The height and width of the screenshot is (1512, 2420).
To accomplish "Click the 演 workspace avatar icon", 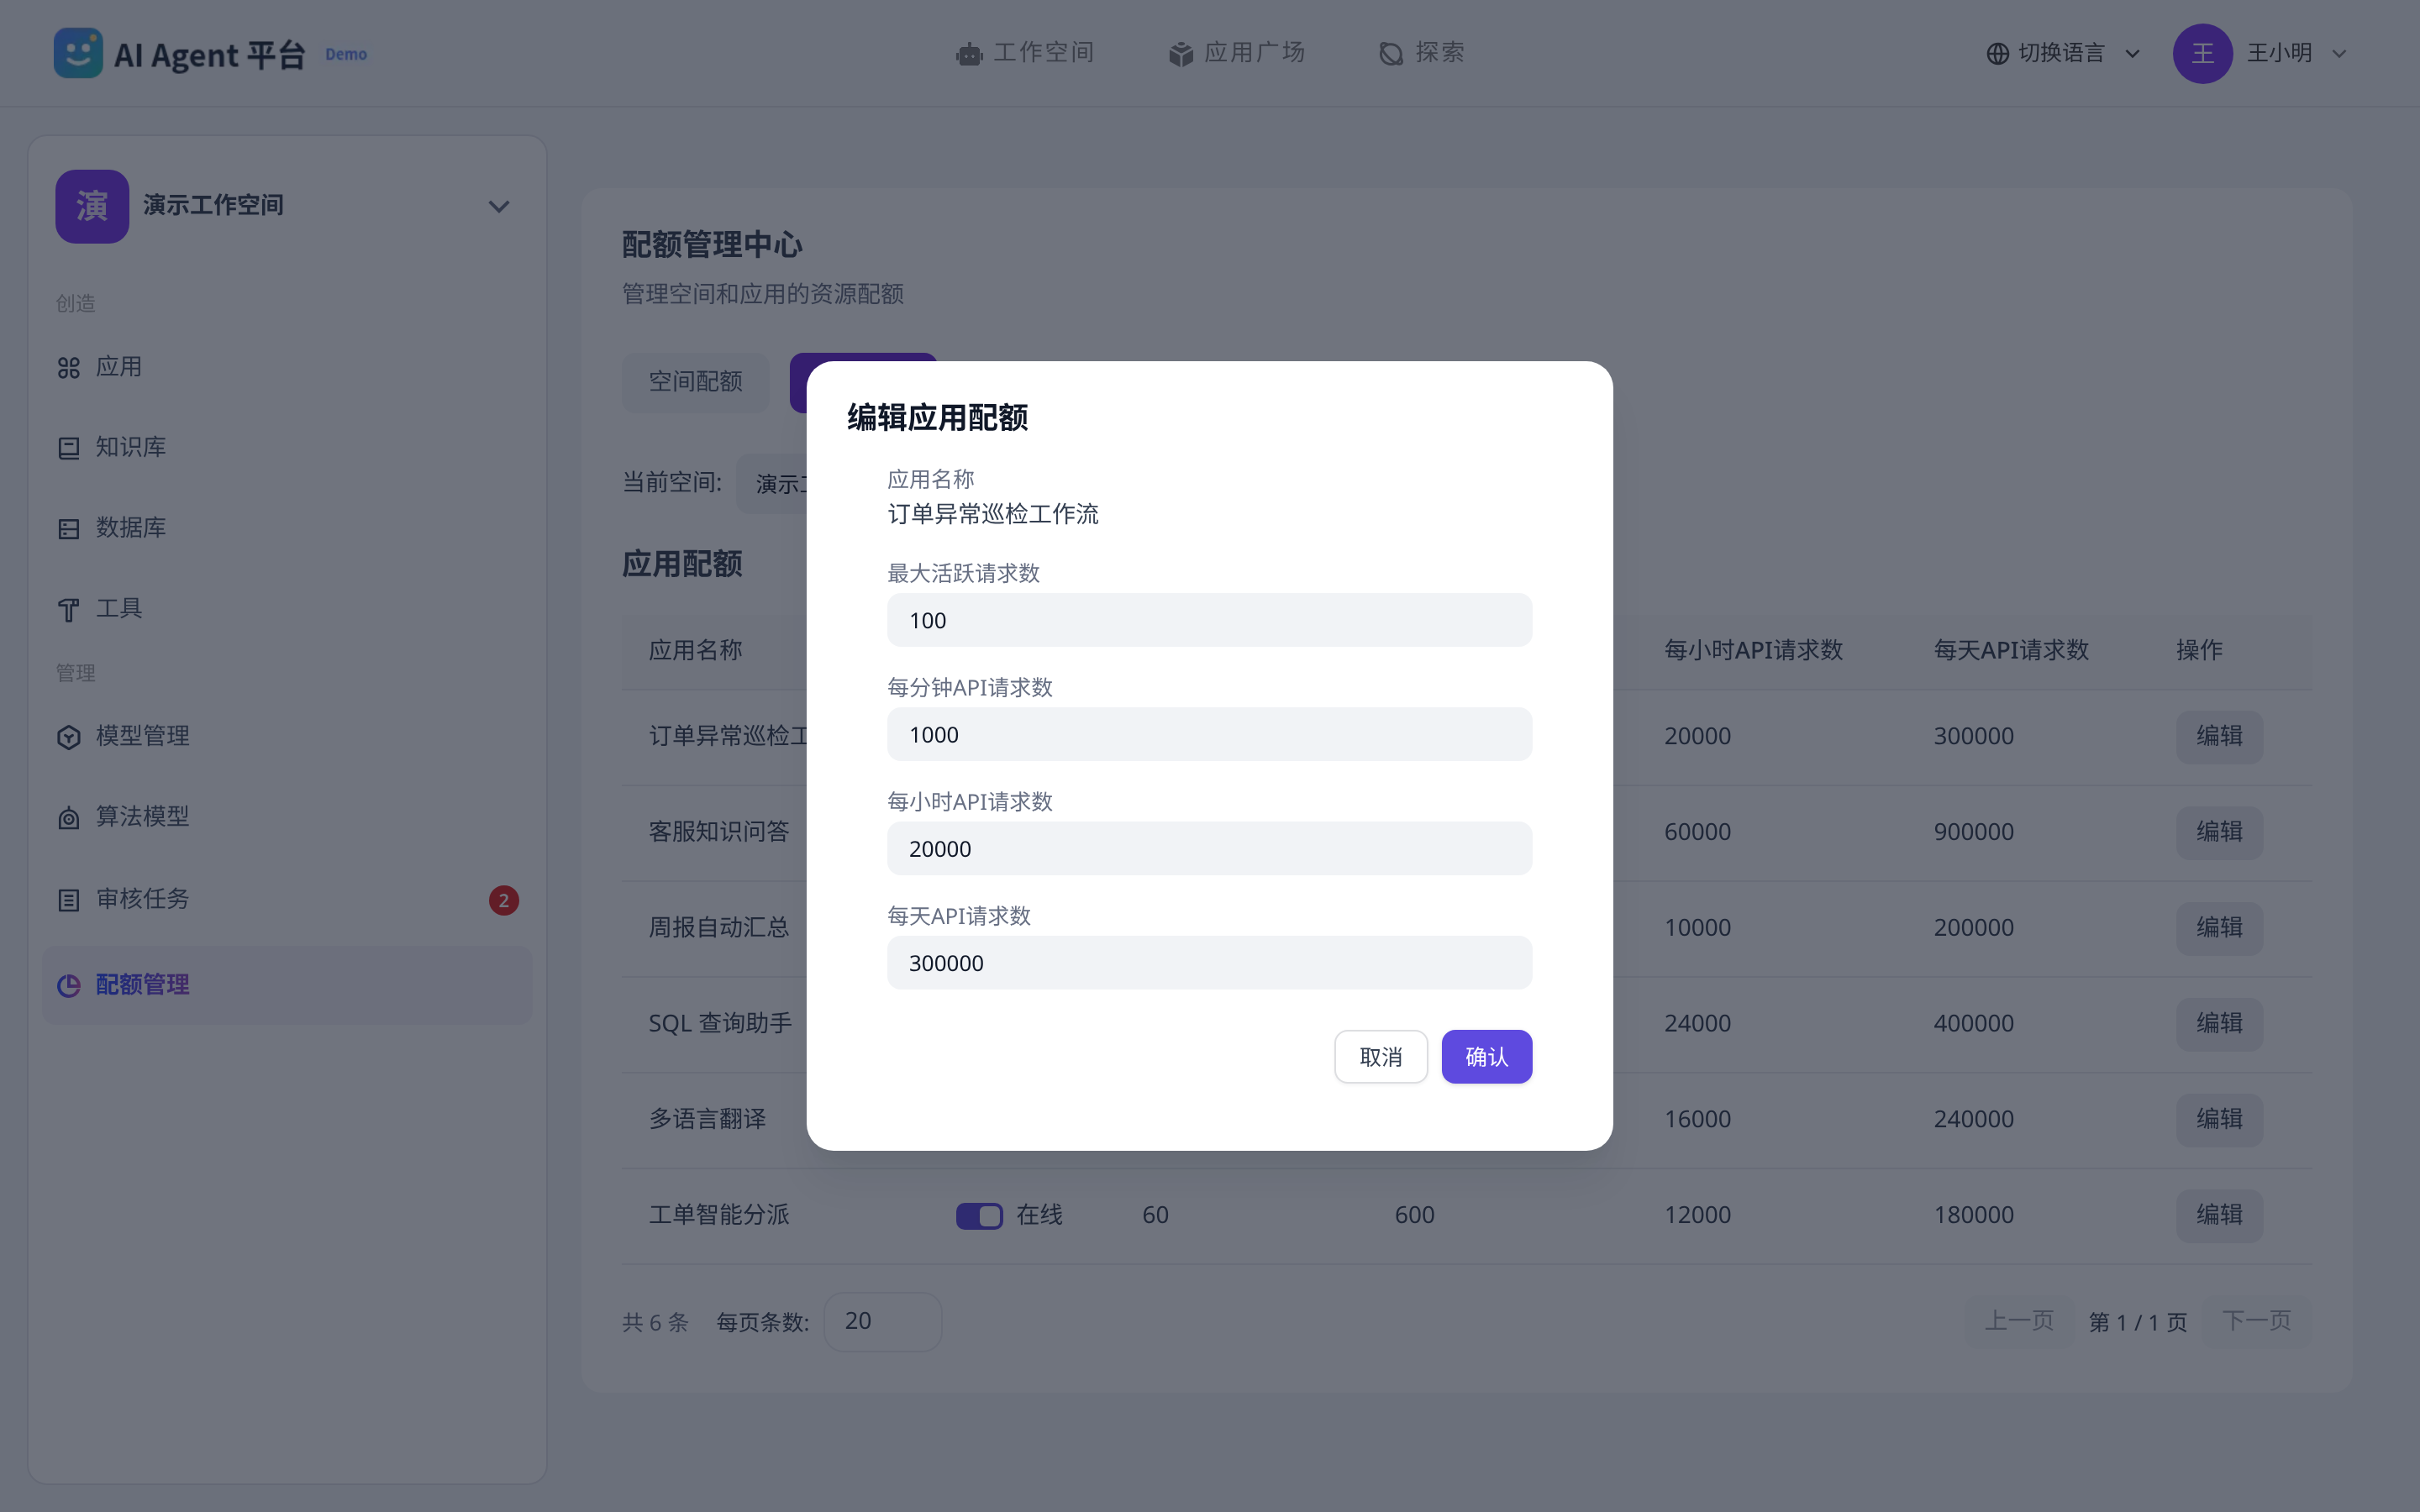I will (x=92, y=206).
